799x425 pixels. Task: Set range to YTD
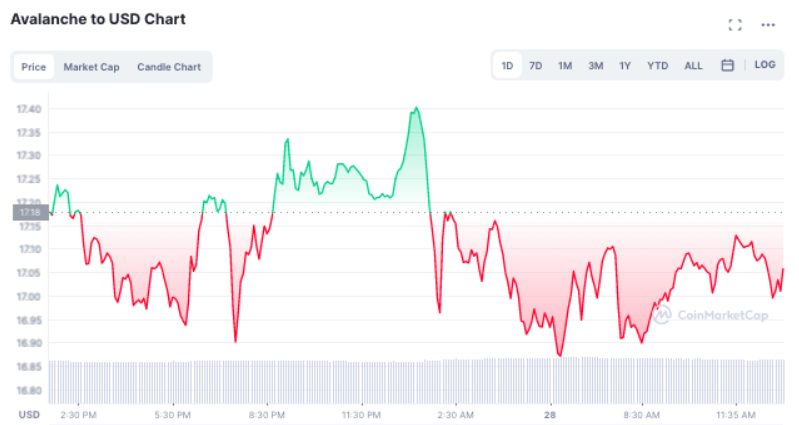click(x=657, y=66)
